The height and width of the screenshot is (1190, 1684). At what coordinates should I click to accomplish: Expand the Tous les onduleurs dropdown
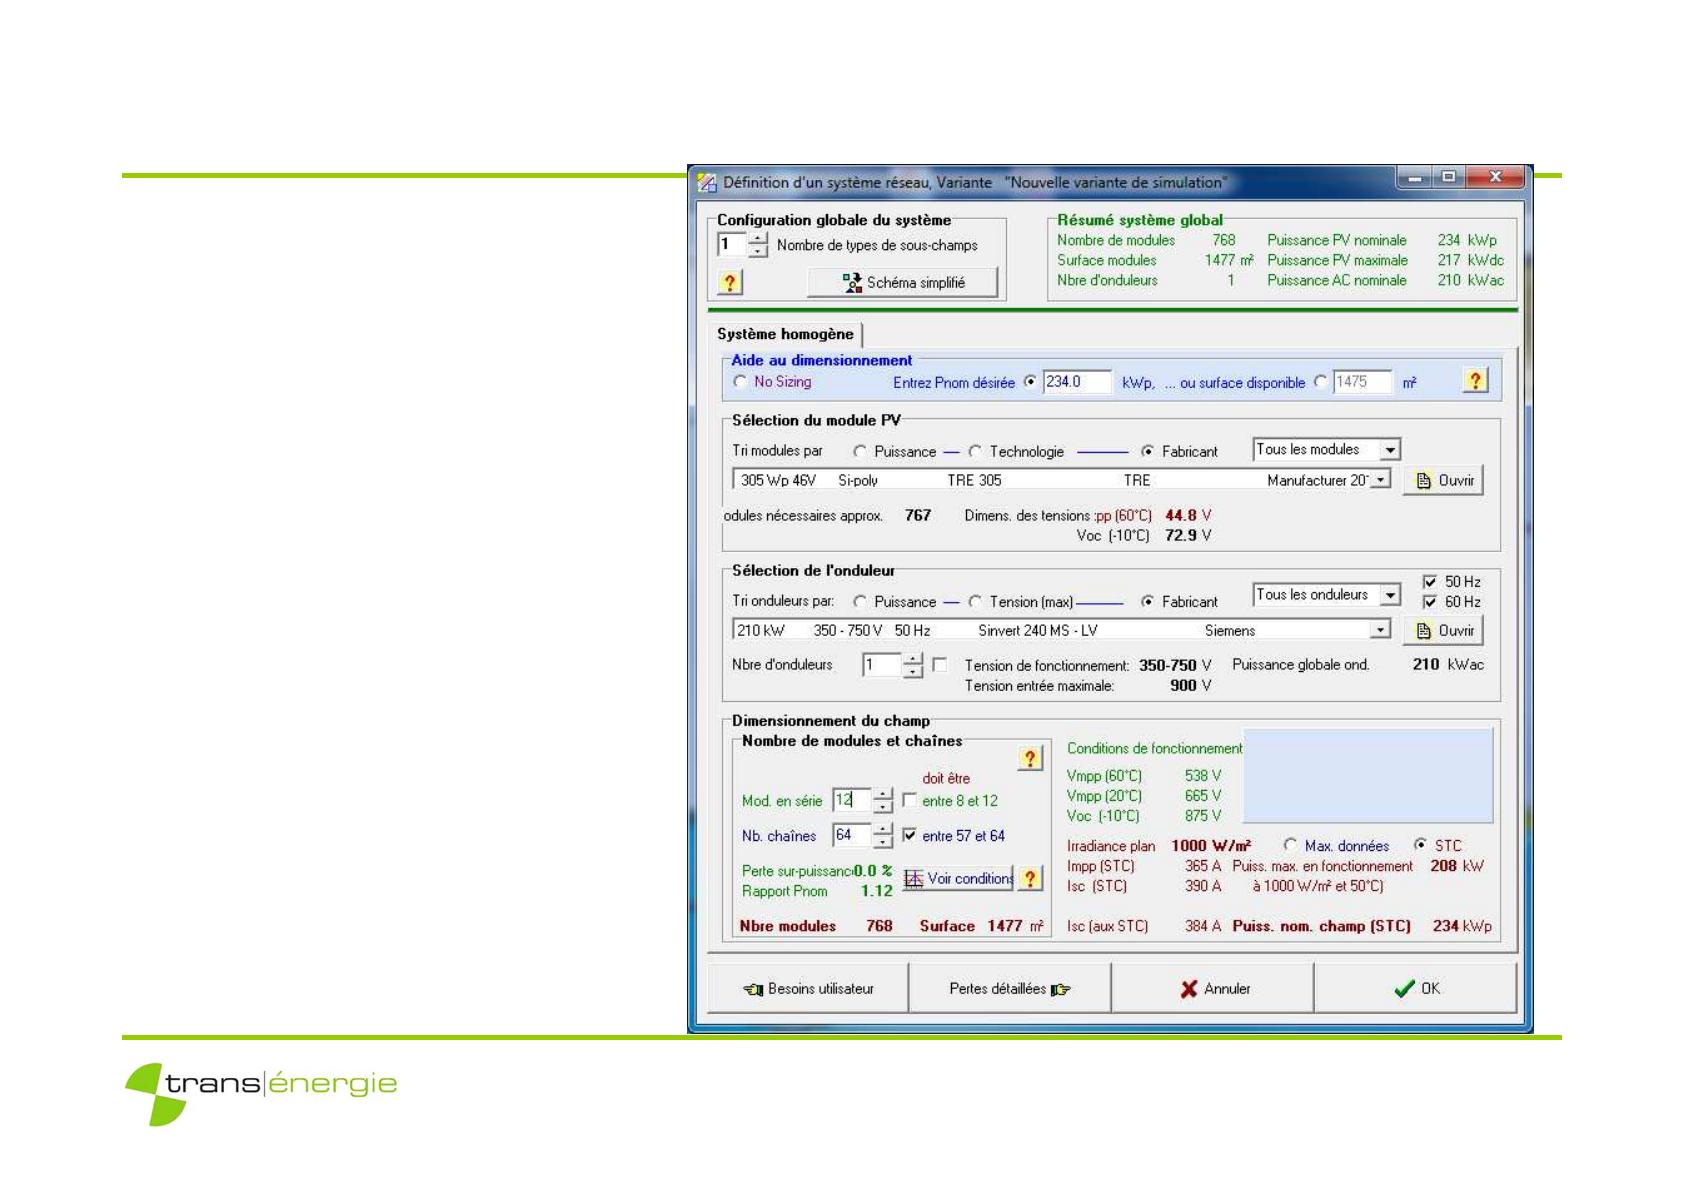[x=1390, y=595]
